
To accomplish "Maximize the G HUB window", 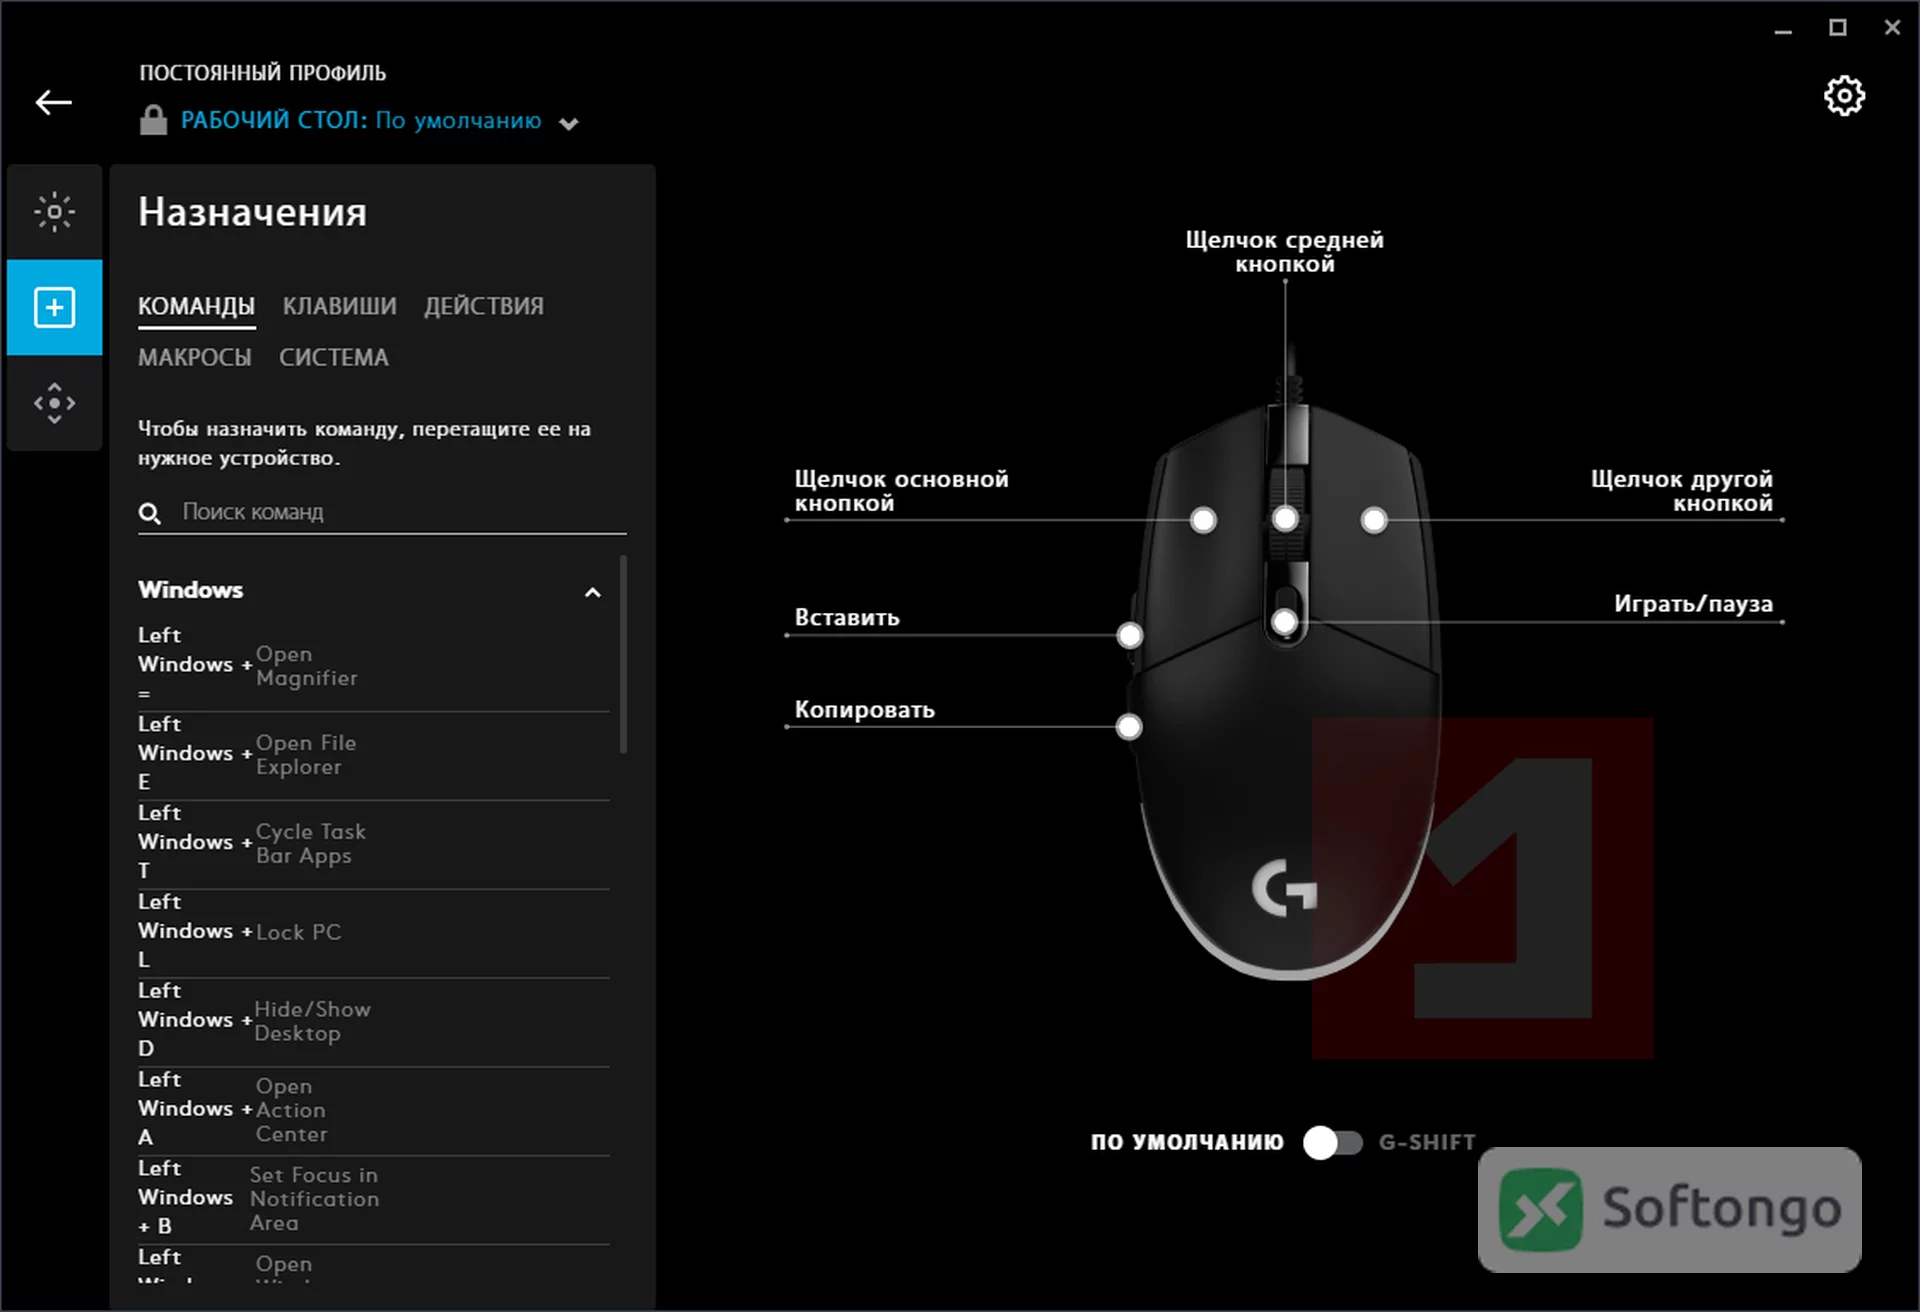I will (x=1837, y=28).
